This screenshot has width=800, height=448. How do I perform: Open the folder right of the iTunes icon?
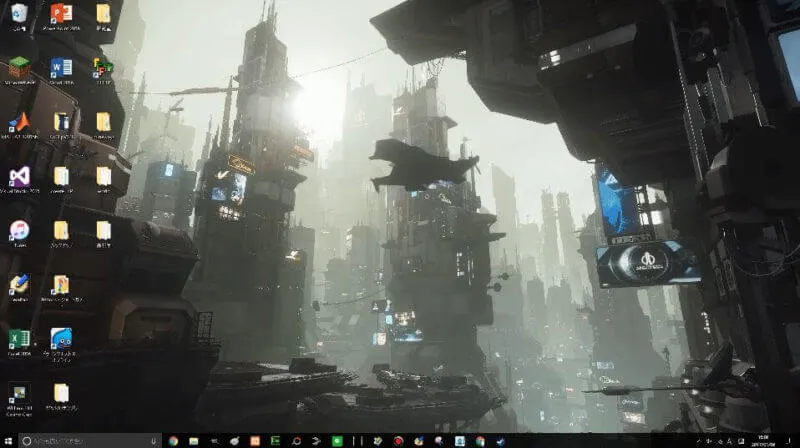[x=61, y=231]
